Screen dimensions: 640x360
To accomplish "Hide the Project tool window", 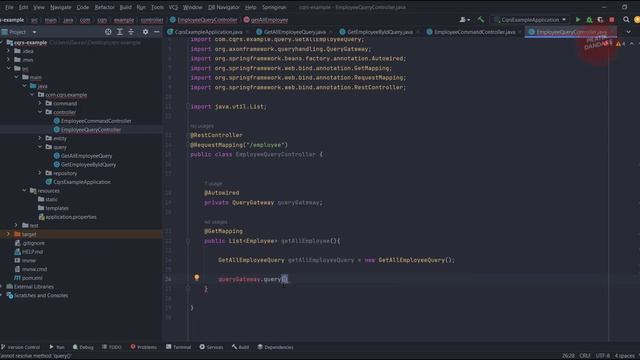I will [x=157, y=32].
